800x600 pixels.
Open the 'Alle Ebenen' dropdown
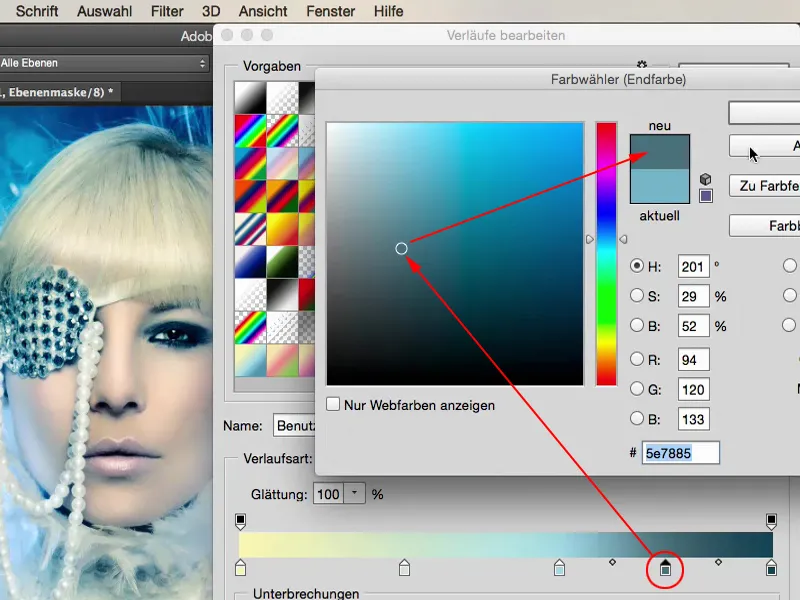point(104,63)
